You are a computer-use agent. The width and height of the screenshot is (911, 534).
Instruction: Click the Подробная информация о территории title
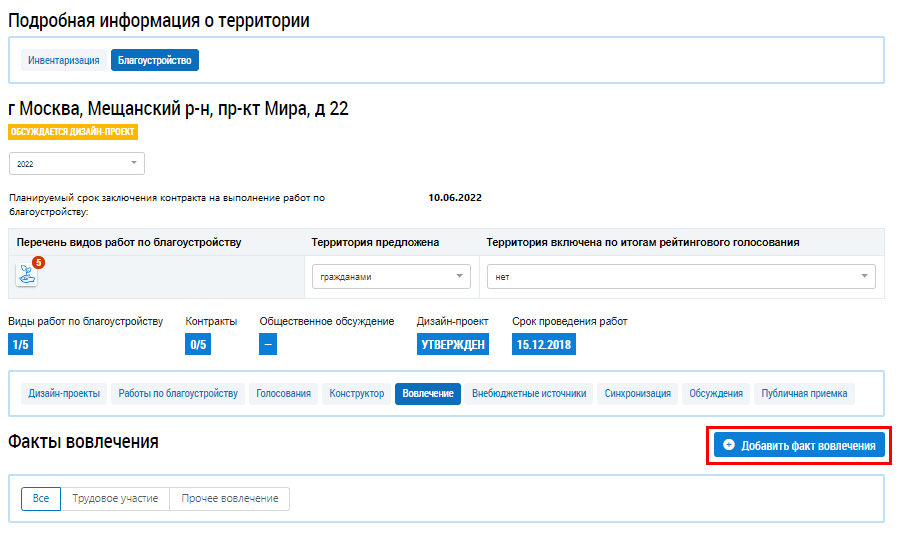tap(159, 20)
